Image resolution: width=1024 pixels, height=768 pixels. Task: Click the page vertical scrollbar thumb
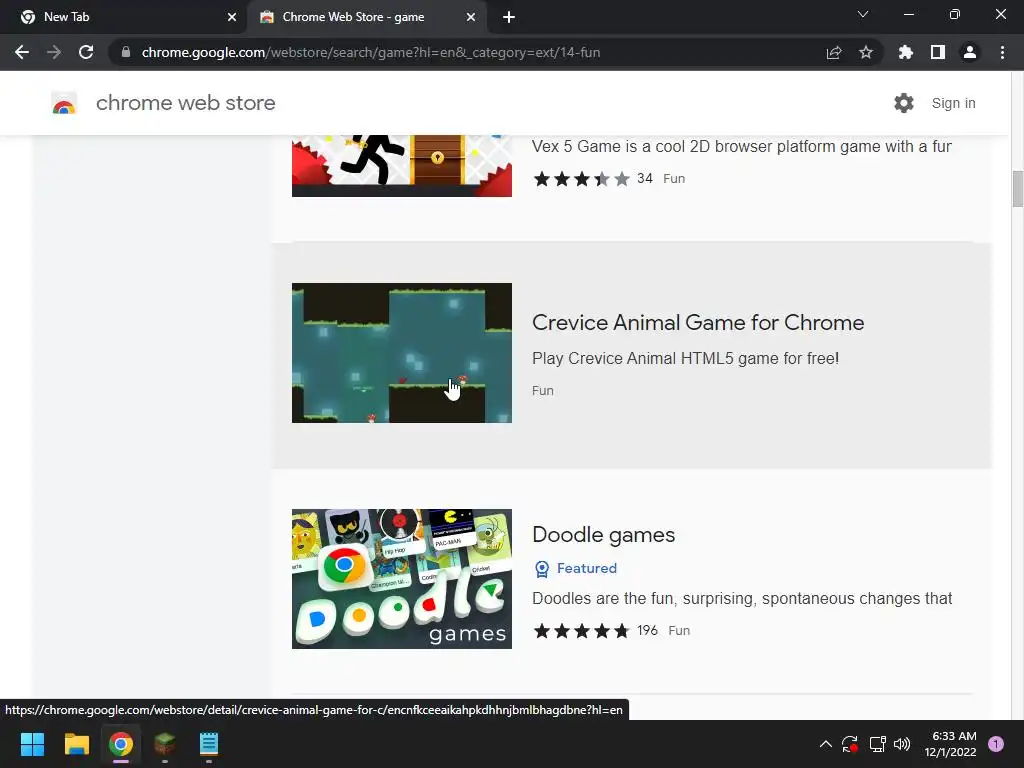point(1017,189)
